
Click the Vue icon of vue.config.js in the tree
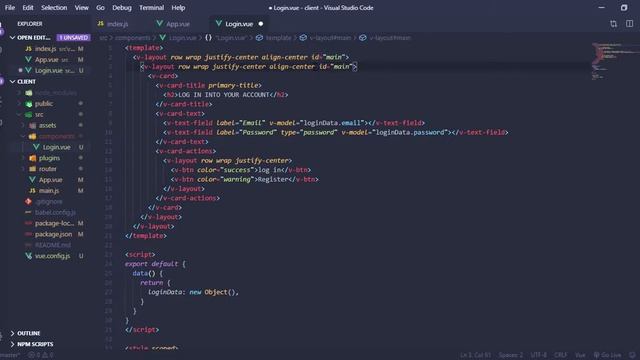29,256
